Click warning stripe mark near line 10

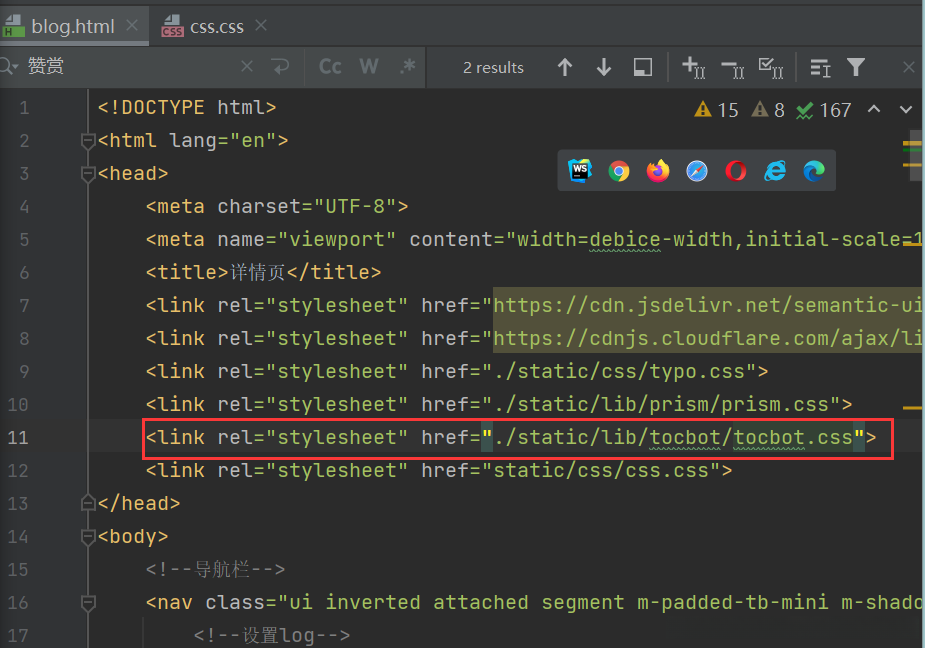[x=912, y=407]
